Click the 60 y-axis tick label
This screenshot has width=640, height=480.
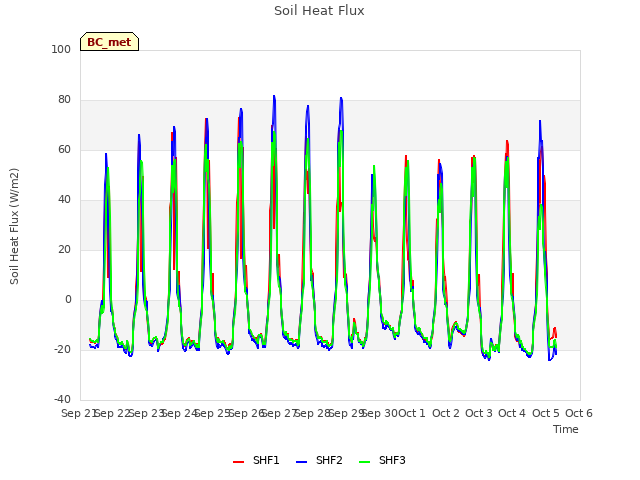tap(64, 149)
